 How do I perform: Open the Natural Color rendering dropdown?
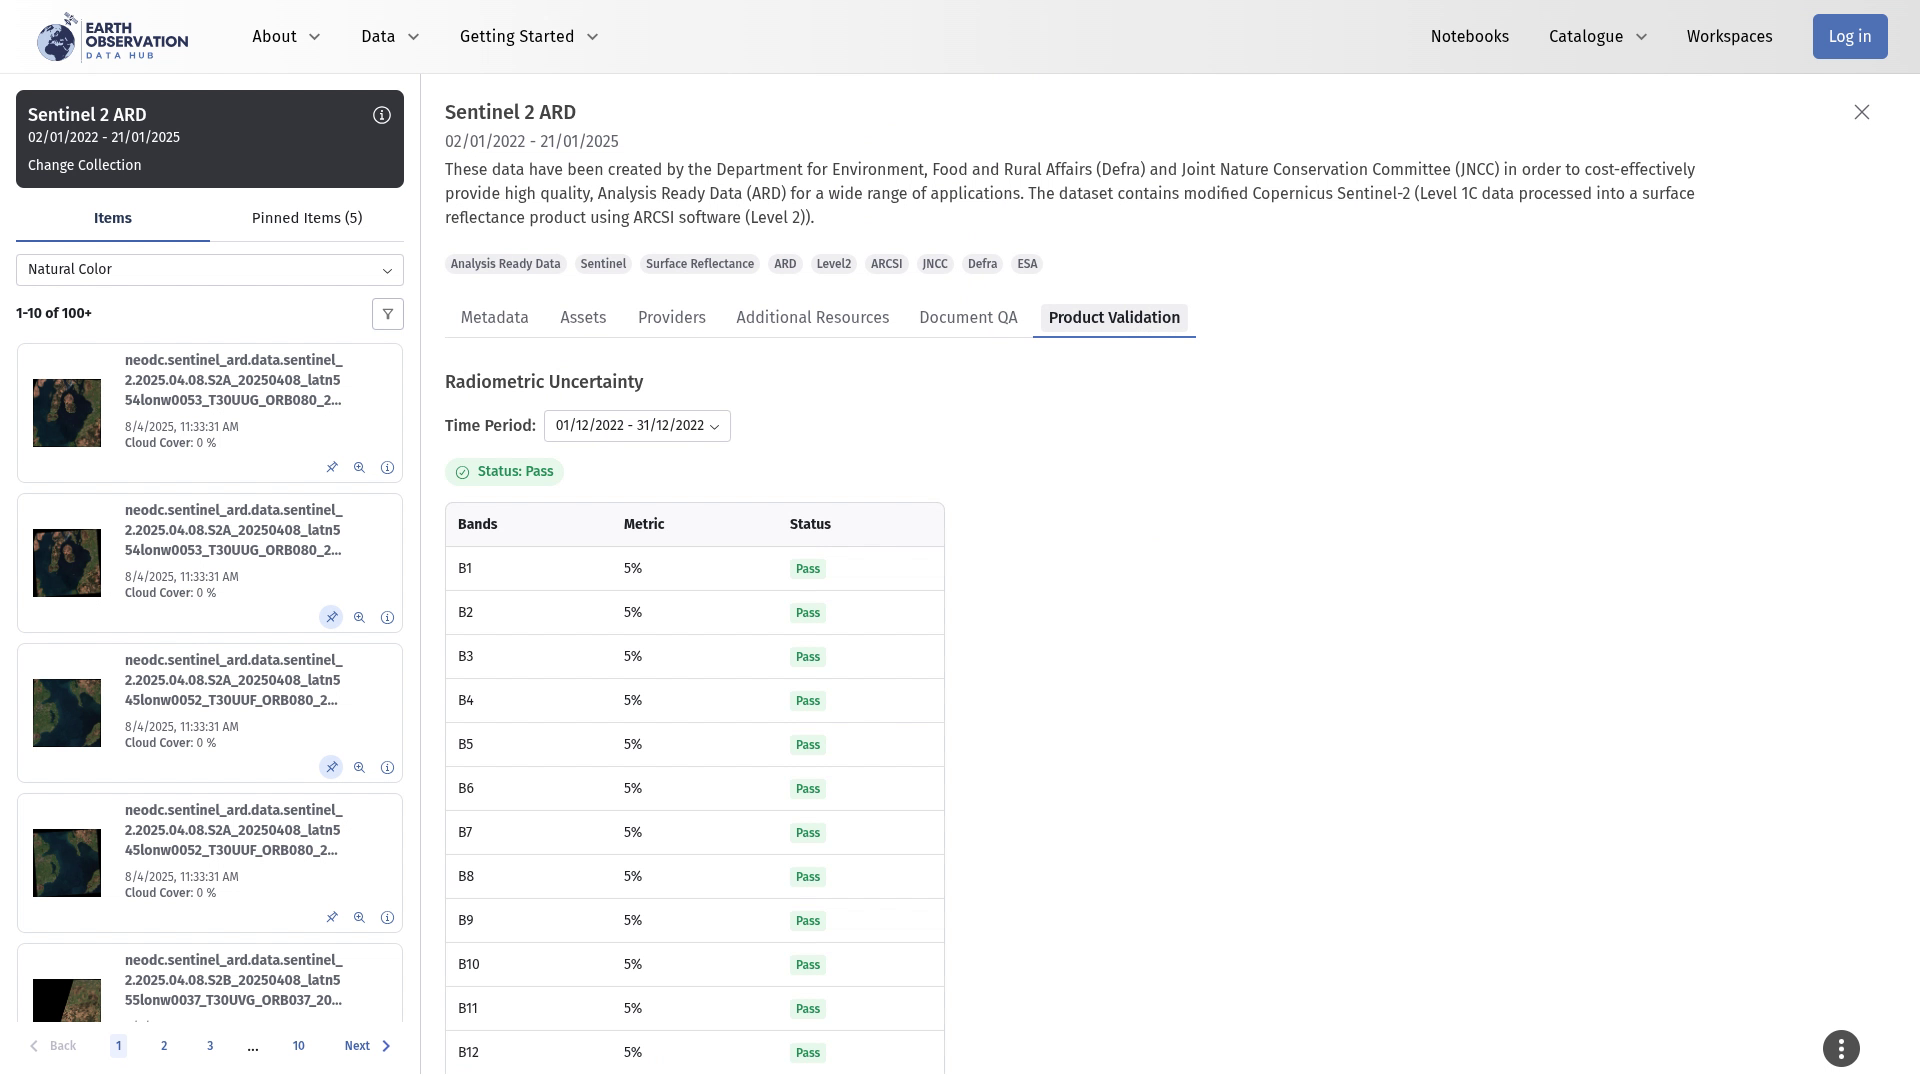pos(210,270)
